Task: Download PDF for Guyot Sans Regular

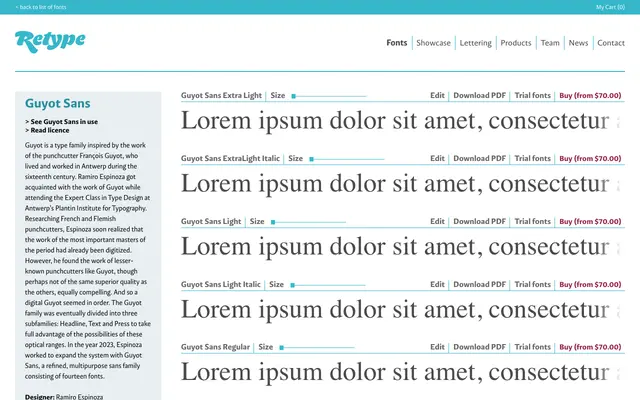Action: (480, 347)
